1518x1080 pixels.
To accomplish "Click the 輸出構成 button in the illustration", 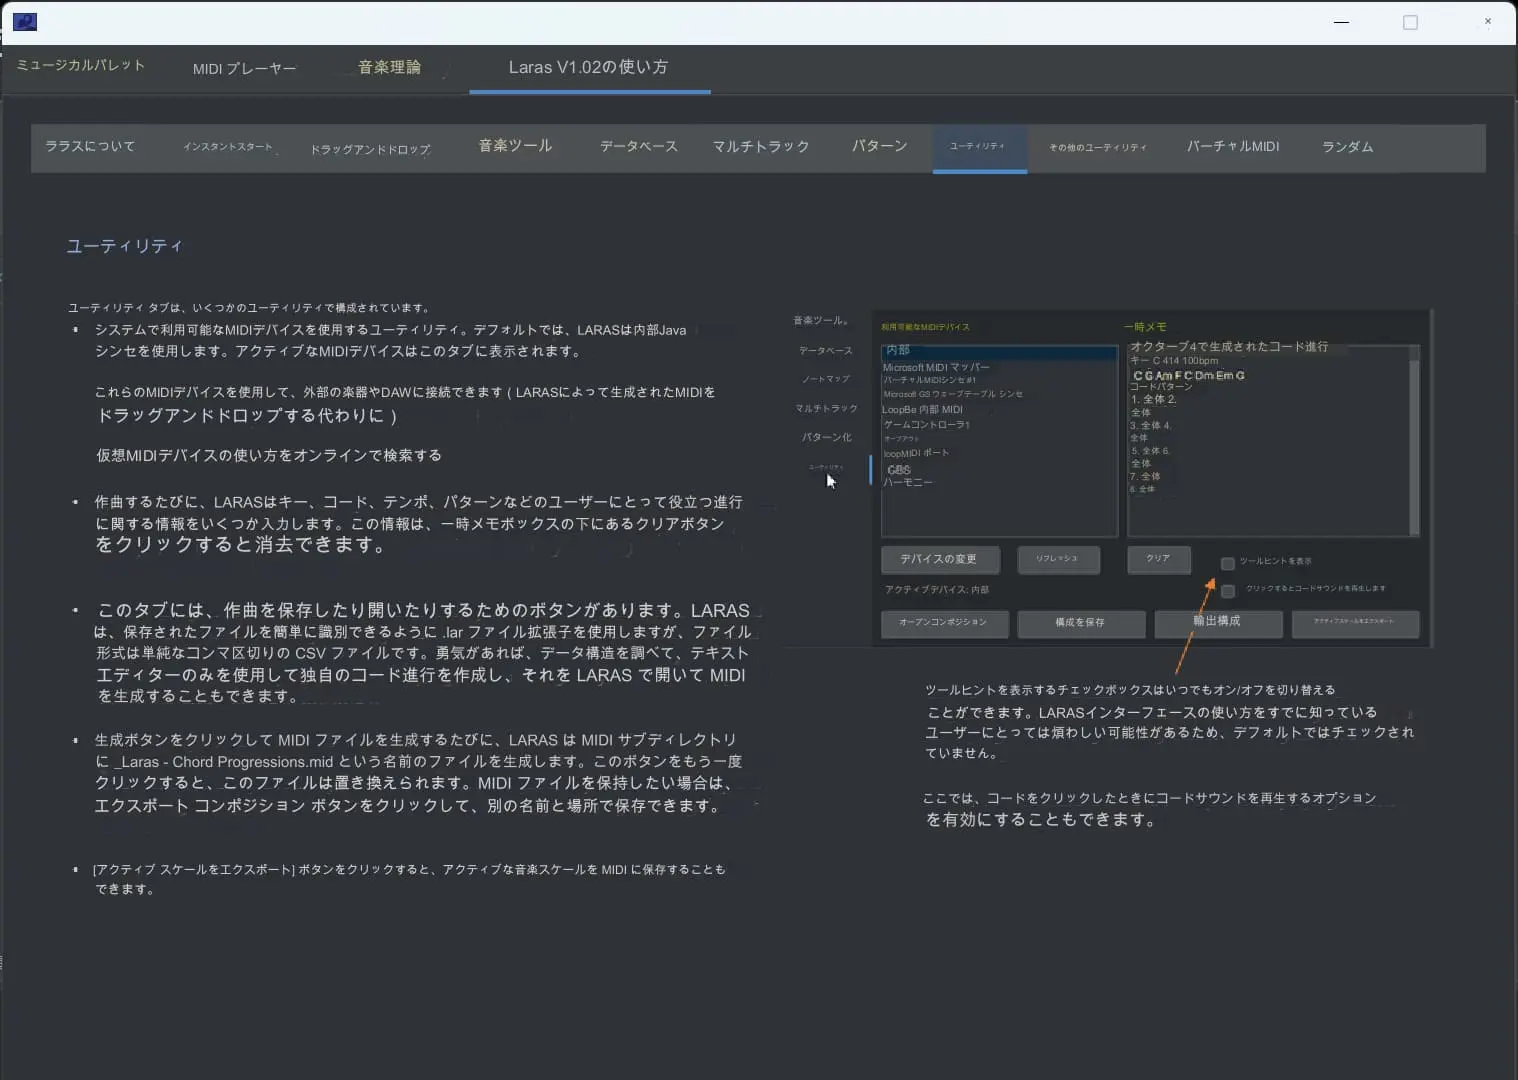I will point(1218,623).
